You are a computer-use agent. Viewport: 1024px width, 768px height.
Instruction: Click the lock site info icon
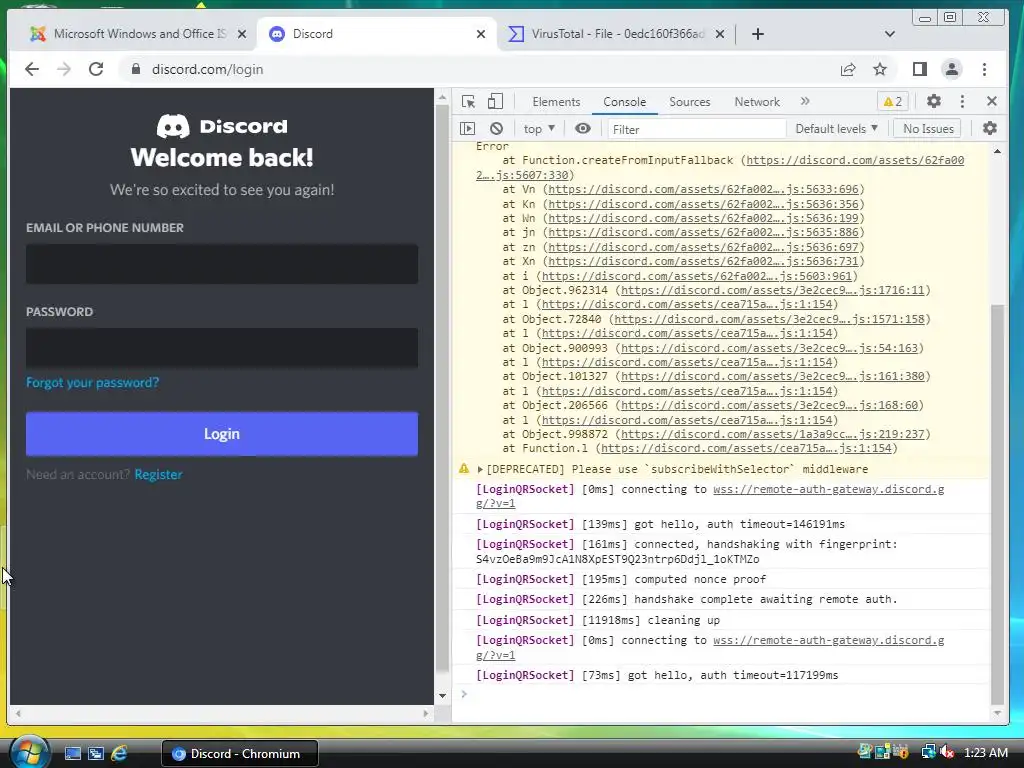(x=136, y=69)
